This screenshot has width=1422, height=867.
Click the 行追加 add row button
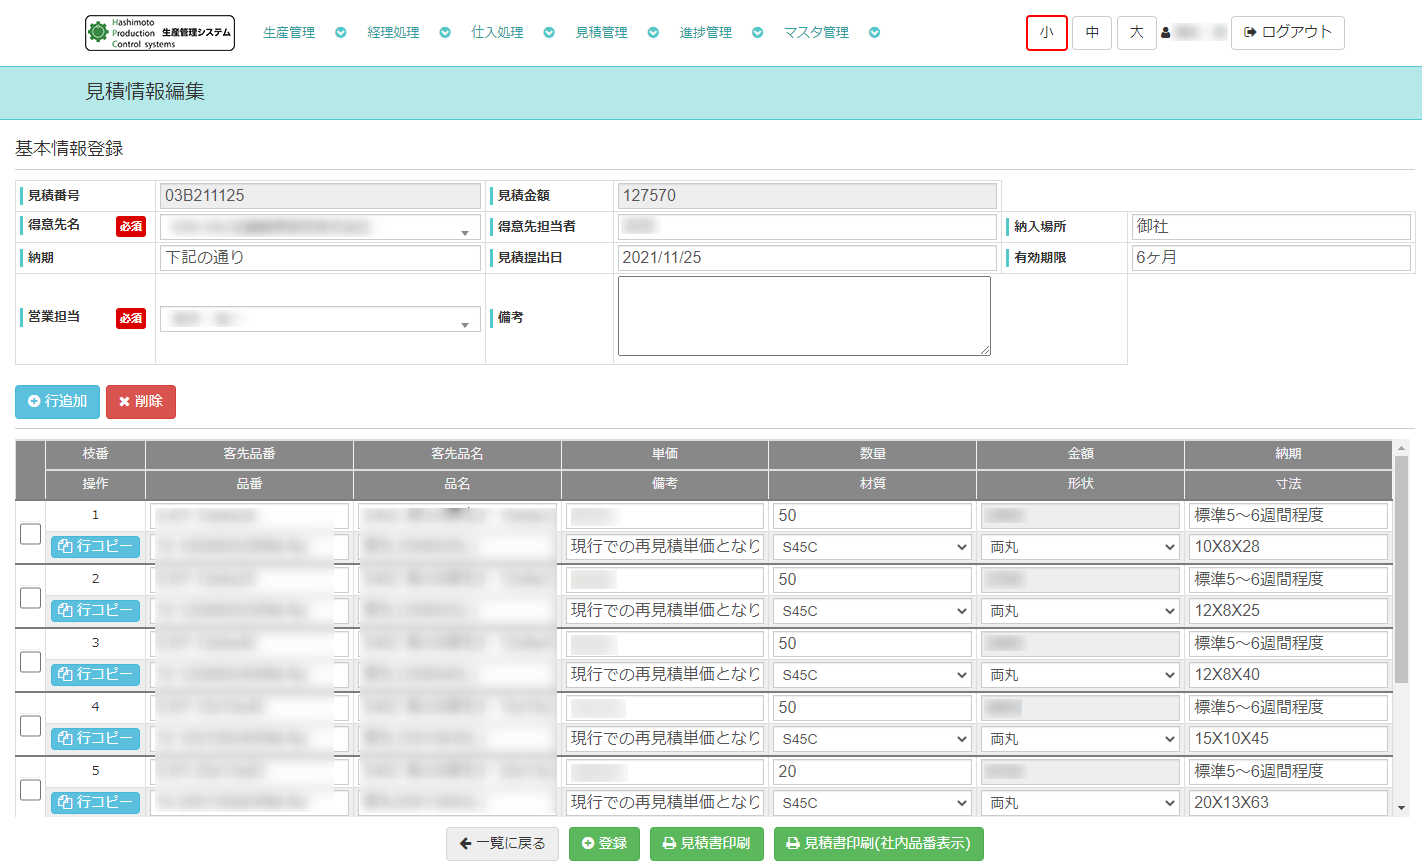pyautogui.click(x=58, y=402)
